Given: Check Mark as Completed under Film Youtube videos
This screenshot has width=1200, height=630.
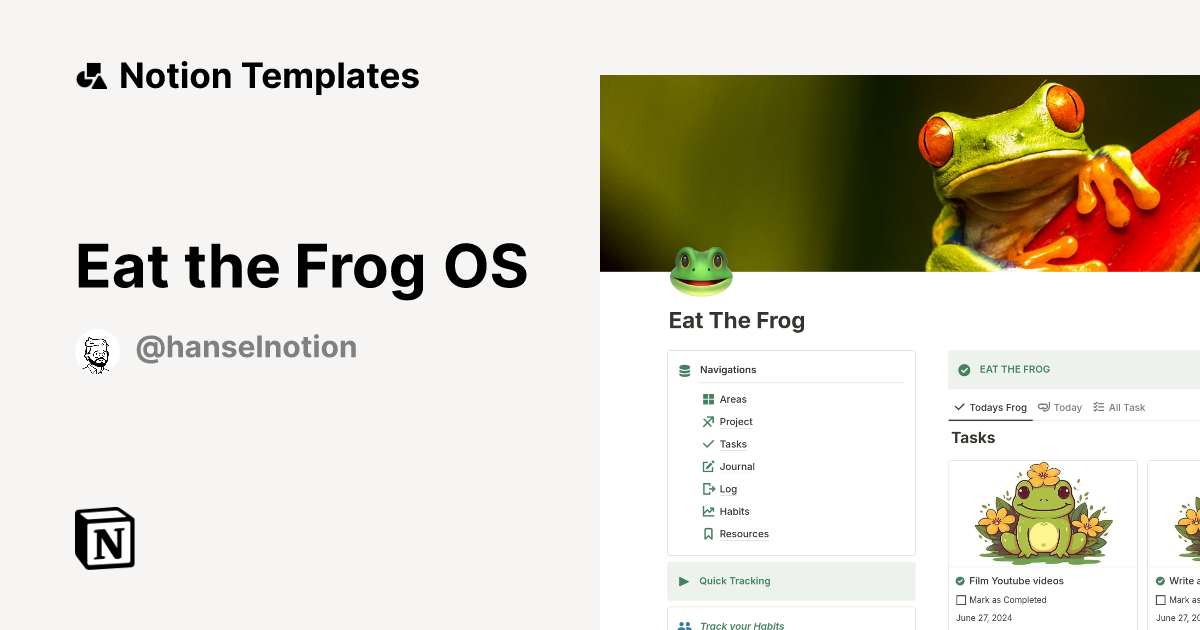Looking at the screenshot, I should click(963, 599).
